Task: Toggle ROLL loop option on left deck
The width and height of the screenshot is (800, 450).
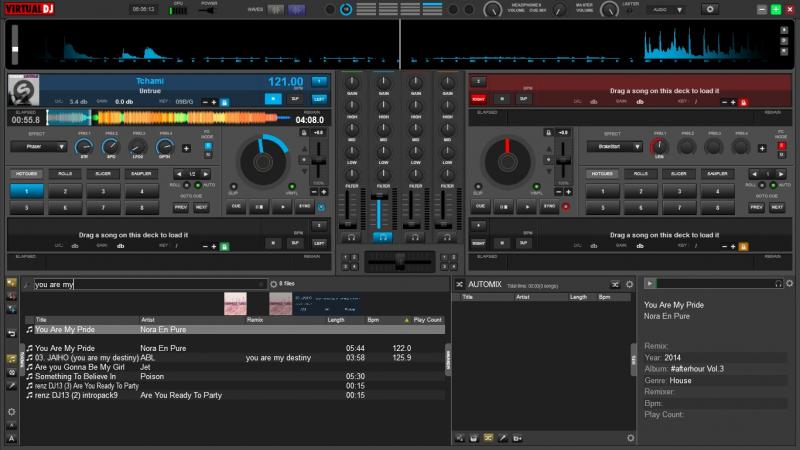Action: click(x=187, y=185)
